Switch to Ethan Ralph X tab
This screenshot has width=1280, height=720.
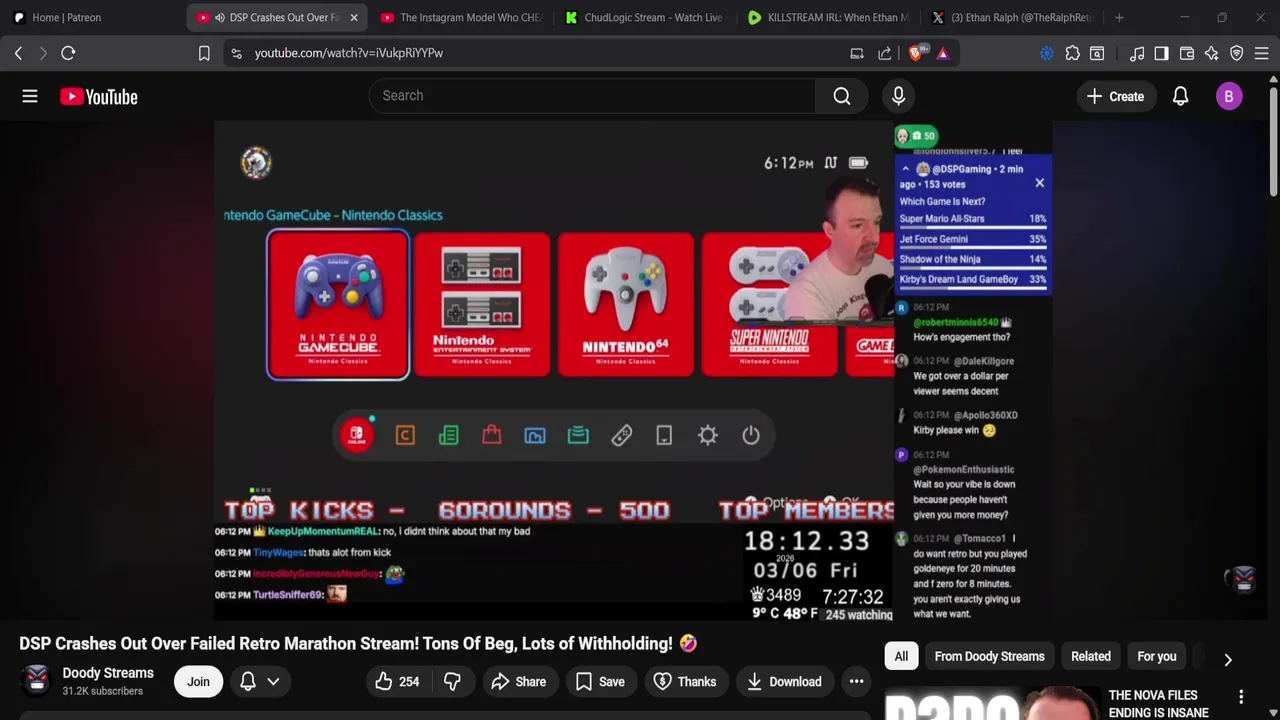(1012, 17)
